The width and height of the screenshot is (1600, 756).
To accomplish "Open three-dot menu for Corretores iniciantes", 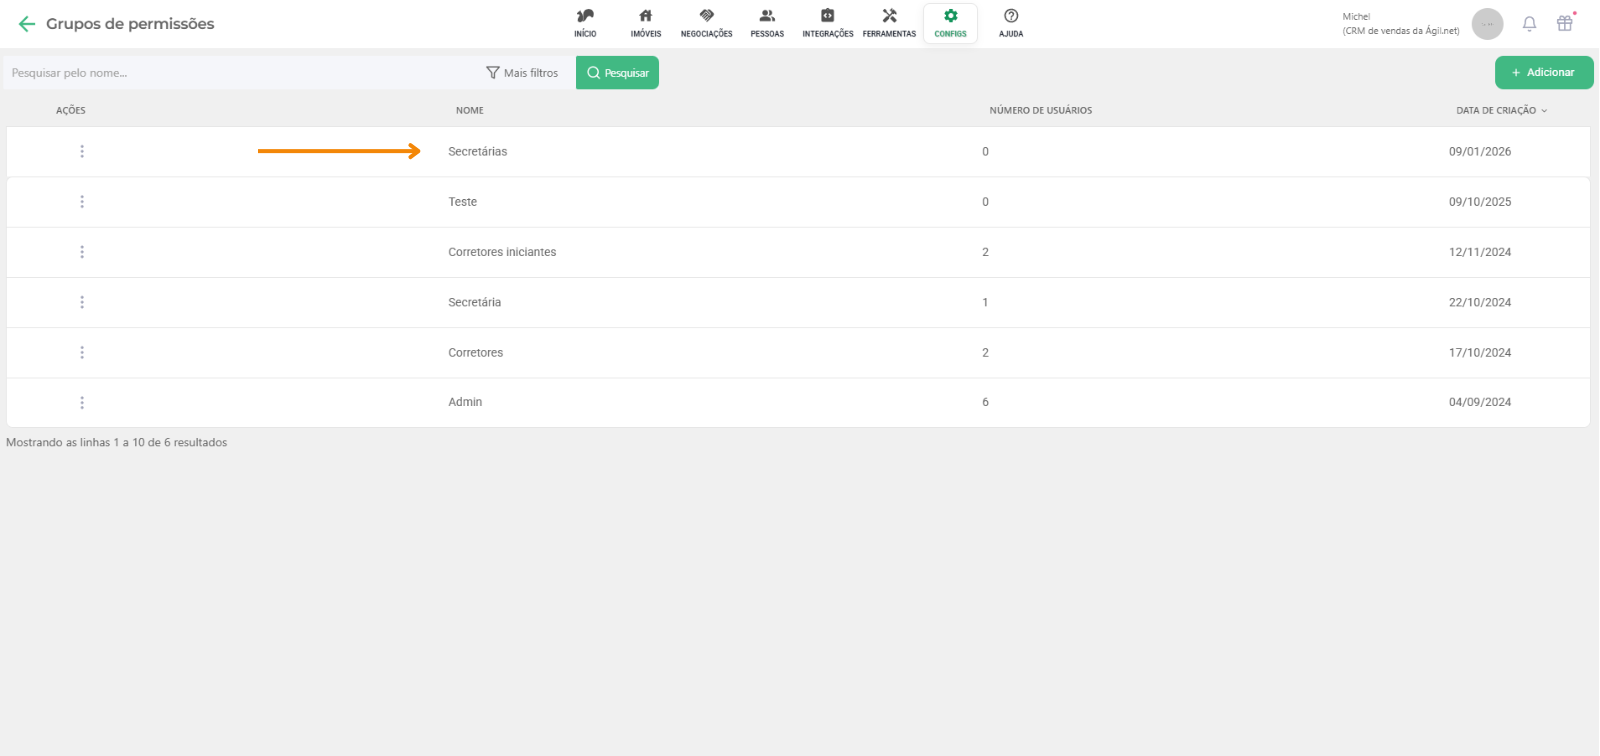I will pyautogui.click(x=82, y=252).
